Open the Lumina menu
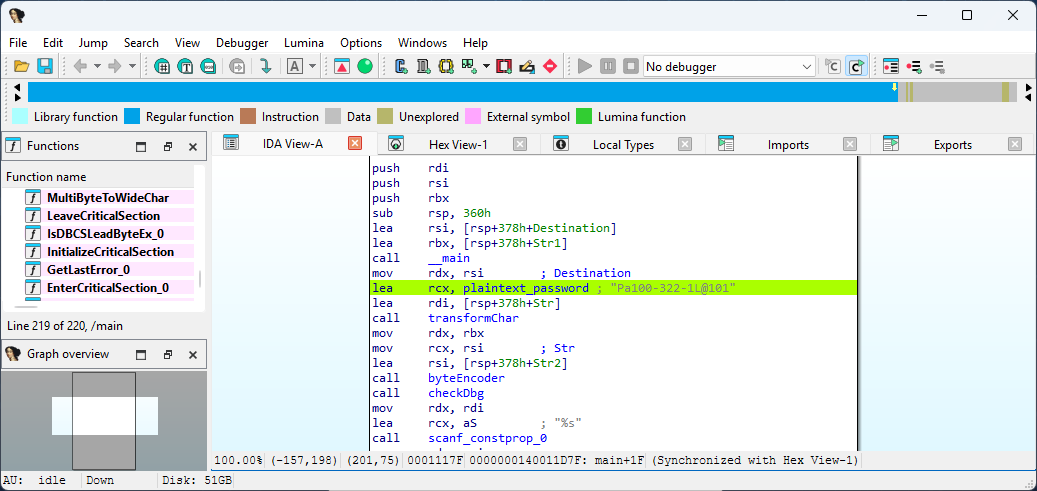This screenshot has height=491, width=1037. pyautogui.click(x=303, y=43)
